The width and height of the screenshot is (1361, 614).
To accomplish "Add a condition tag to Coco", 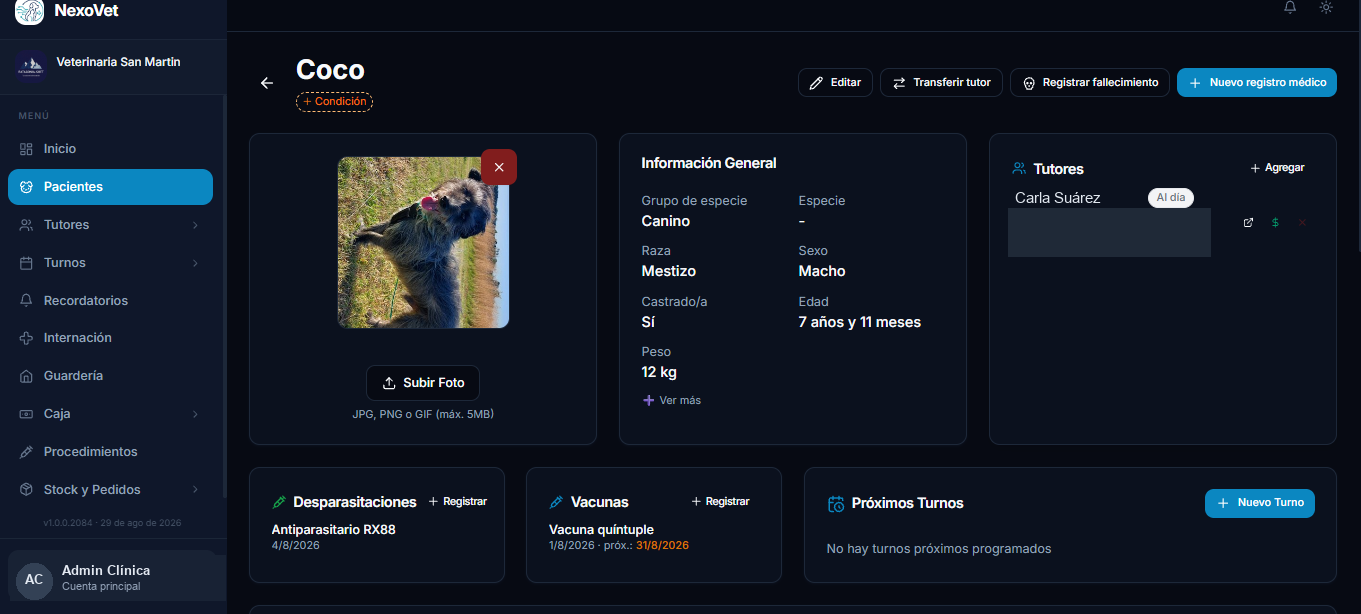I will pos(334,102).
